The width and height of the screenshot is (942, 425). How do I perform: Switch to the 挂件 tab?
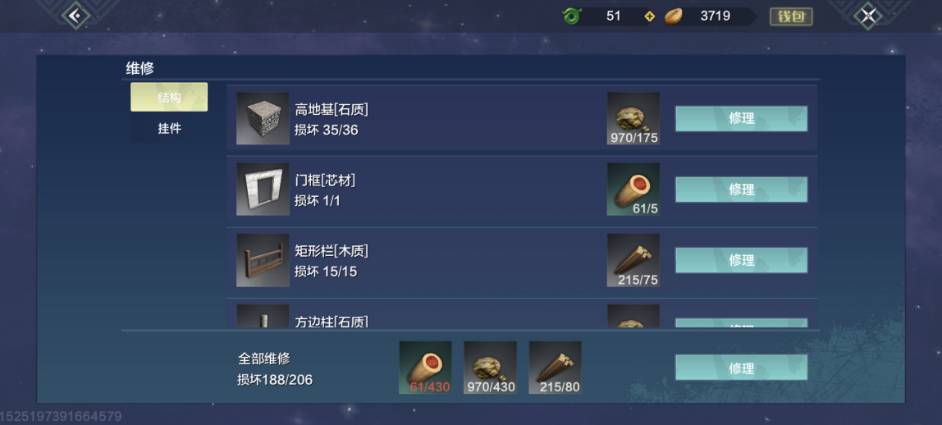click(x=169, y=129)
